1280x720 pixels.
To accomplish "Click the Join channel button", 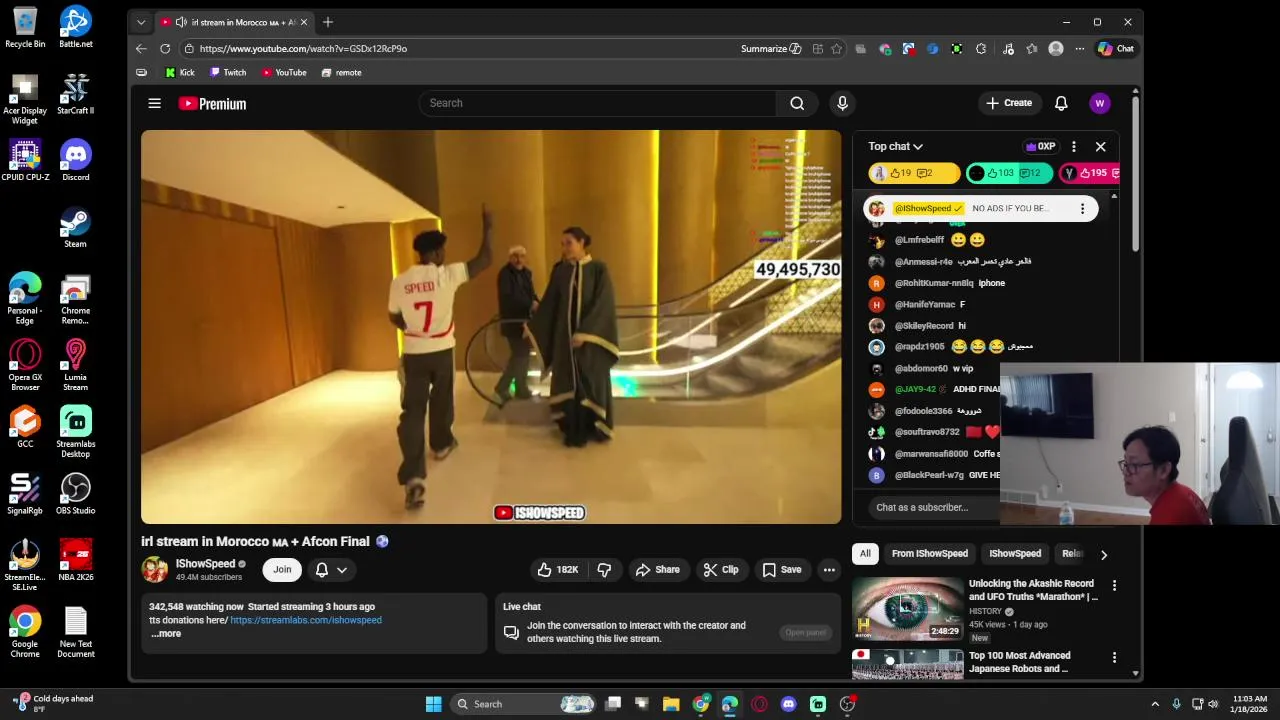I will pos(282,569).
